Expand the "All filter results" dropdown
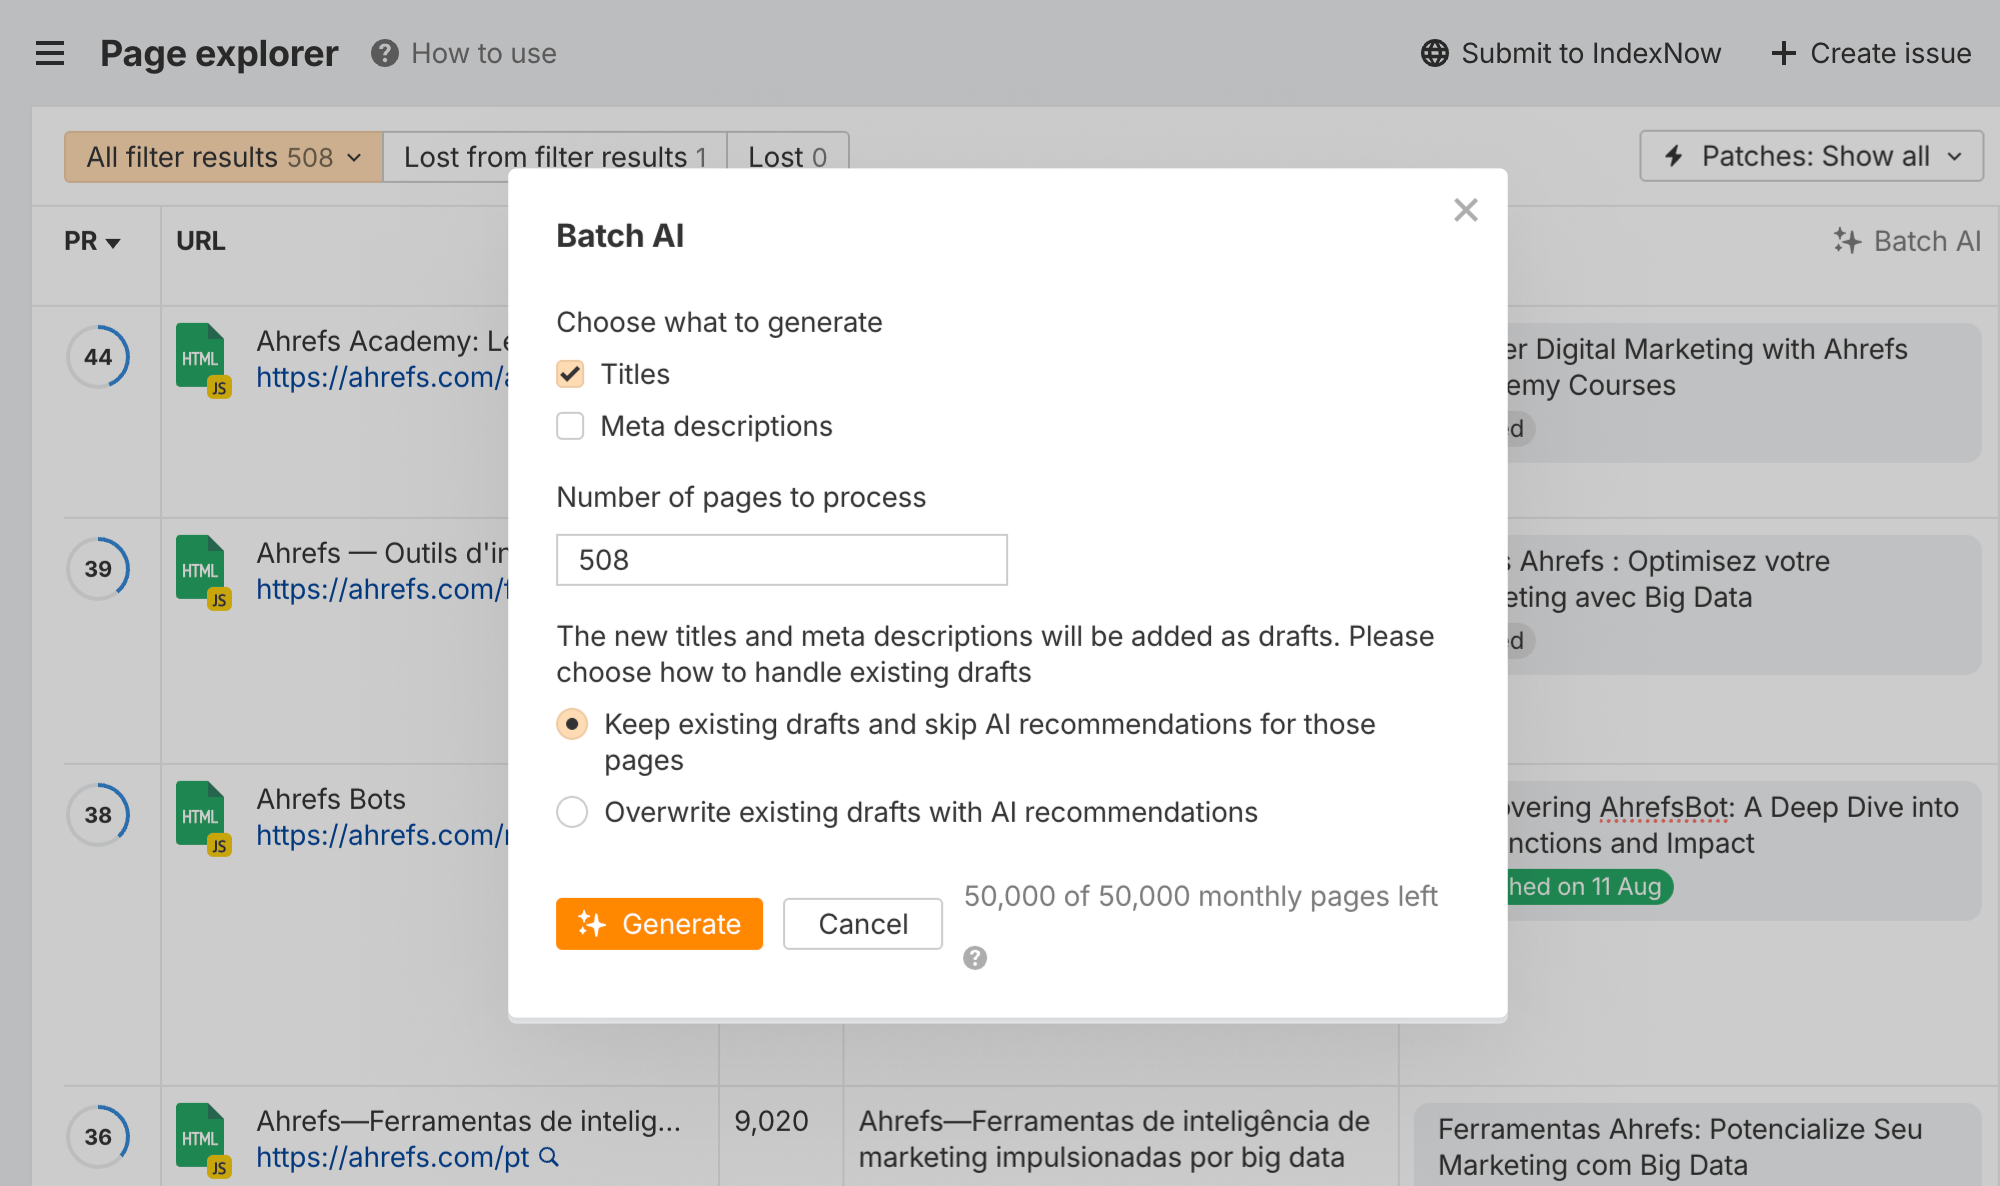This screenshot has height=1186, width=2000. tap(352, 157)
